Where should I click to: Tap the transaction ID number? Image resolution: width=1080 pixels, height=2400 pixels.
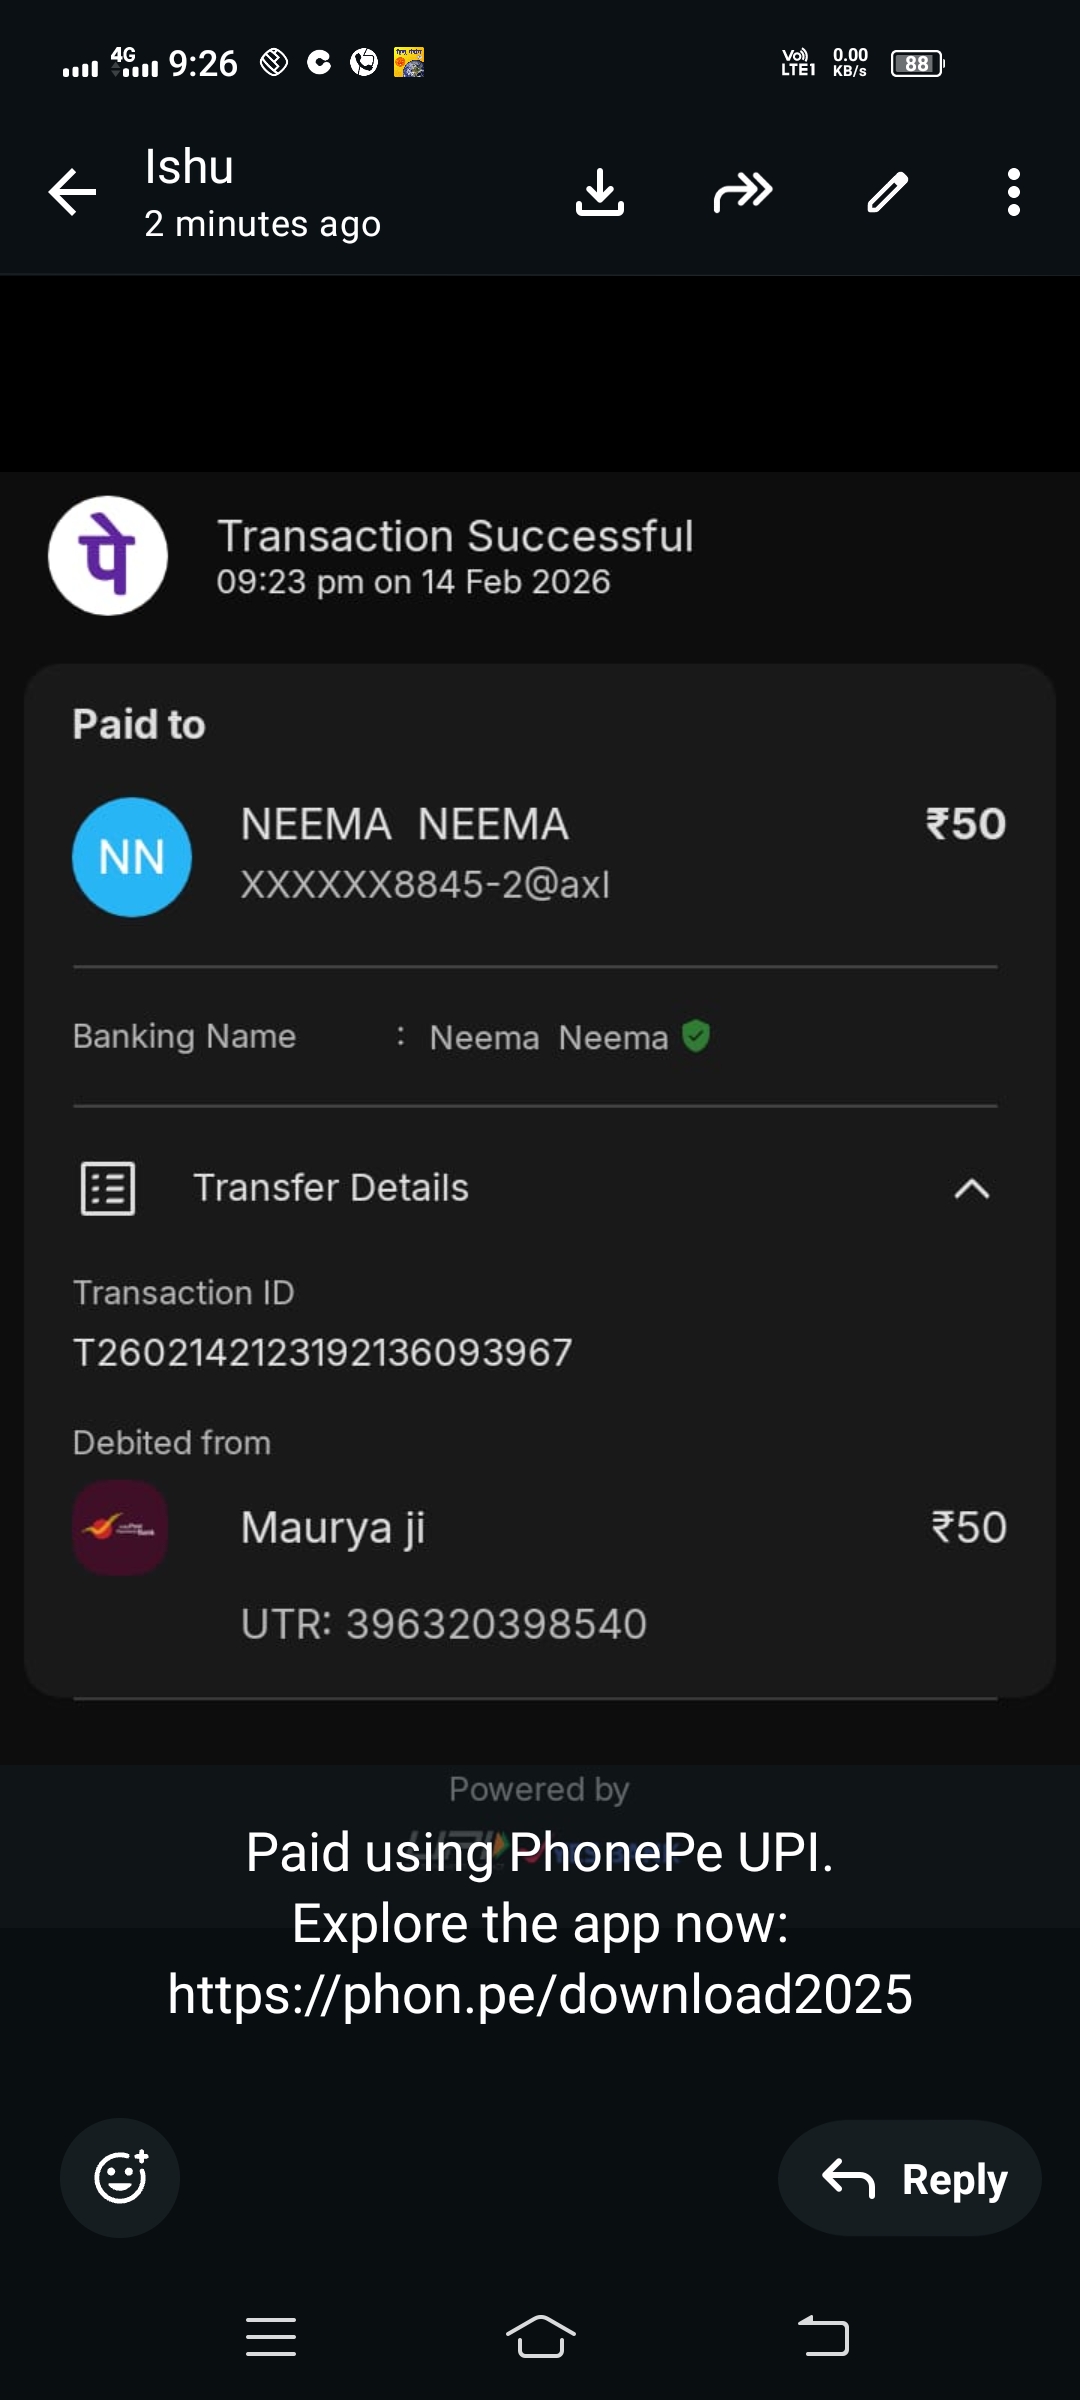(323, 1353)
